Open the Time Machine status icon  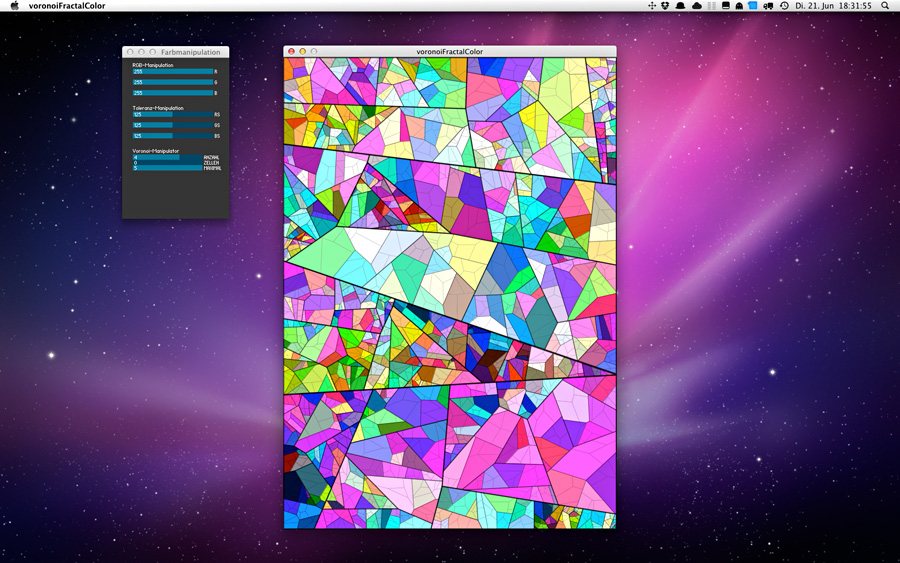pos(784,6)
